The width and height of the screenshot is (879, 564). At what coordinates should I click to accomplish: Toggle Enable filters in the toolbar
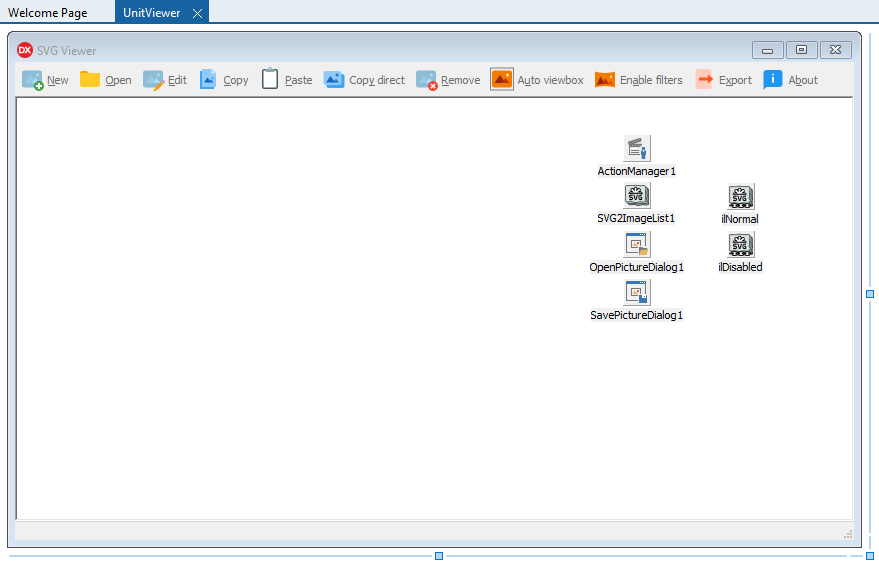click(638, 80)
